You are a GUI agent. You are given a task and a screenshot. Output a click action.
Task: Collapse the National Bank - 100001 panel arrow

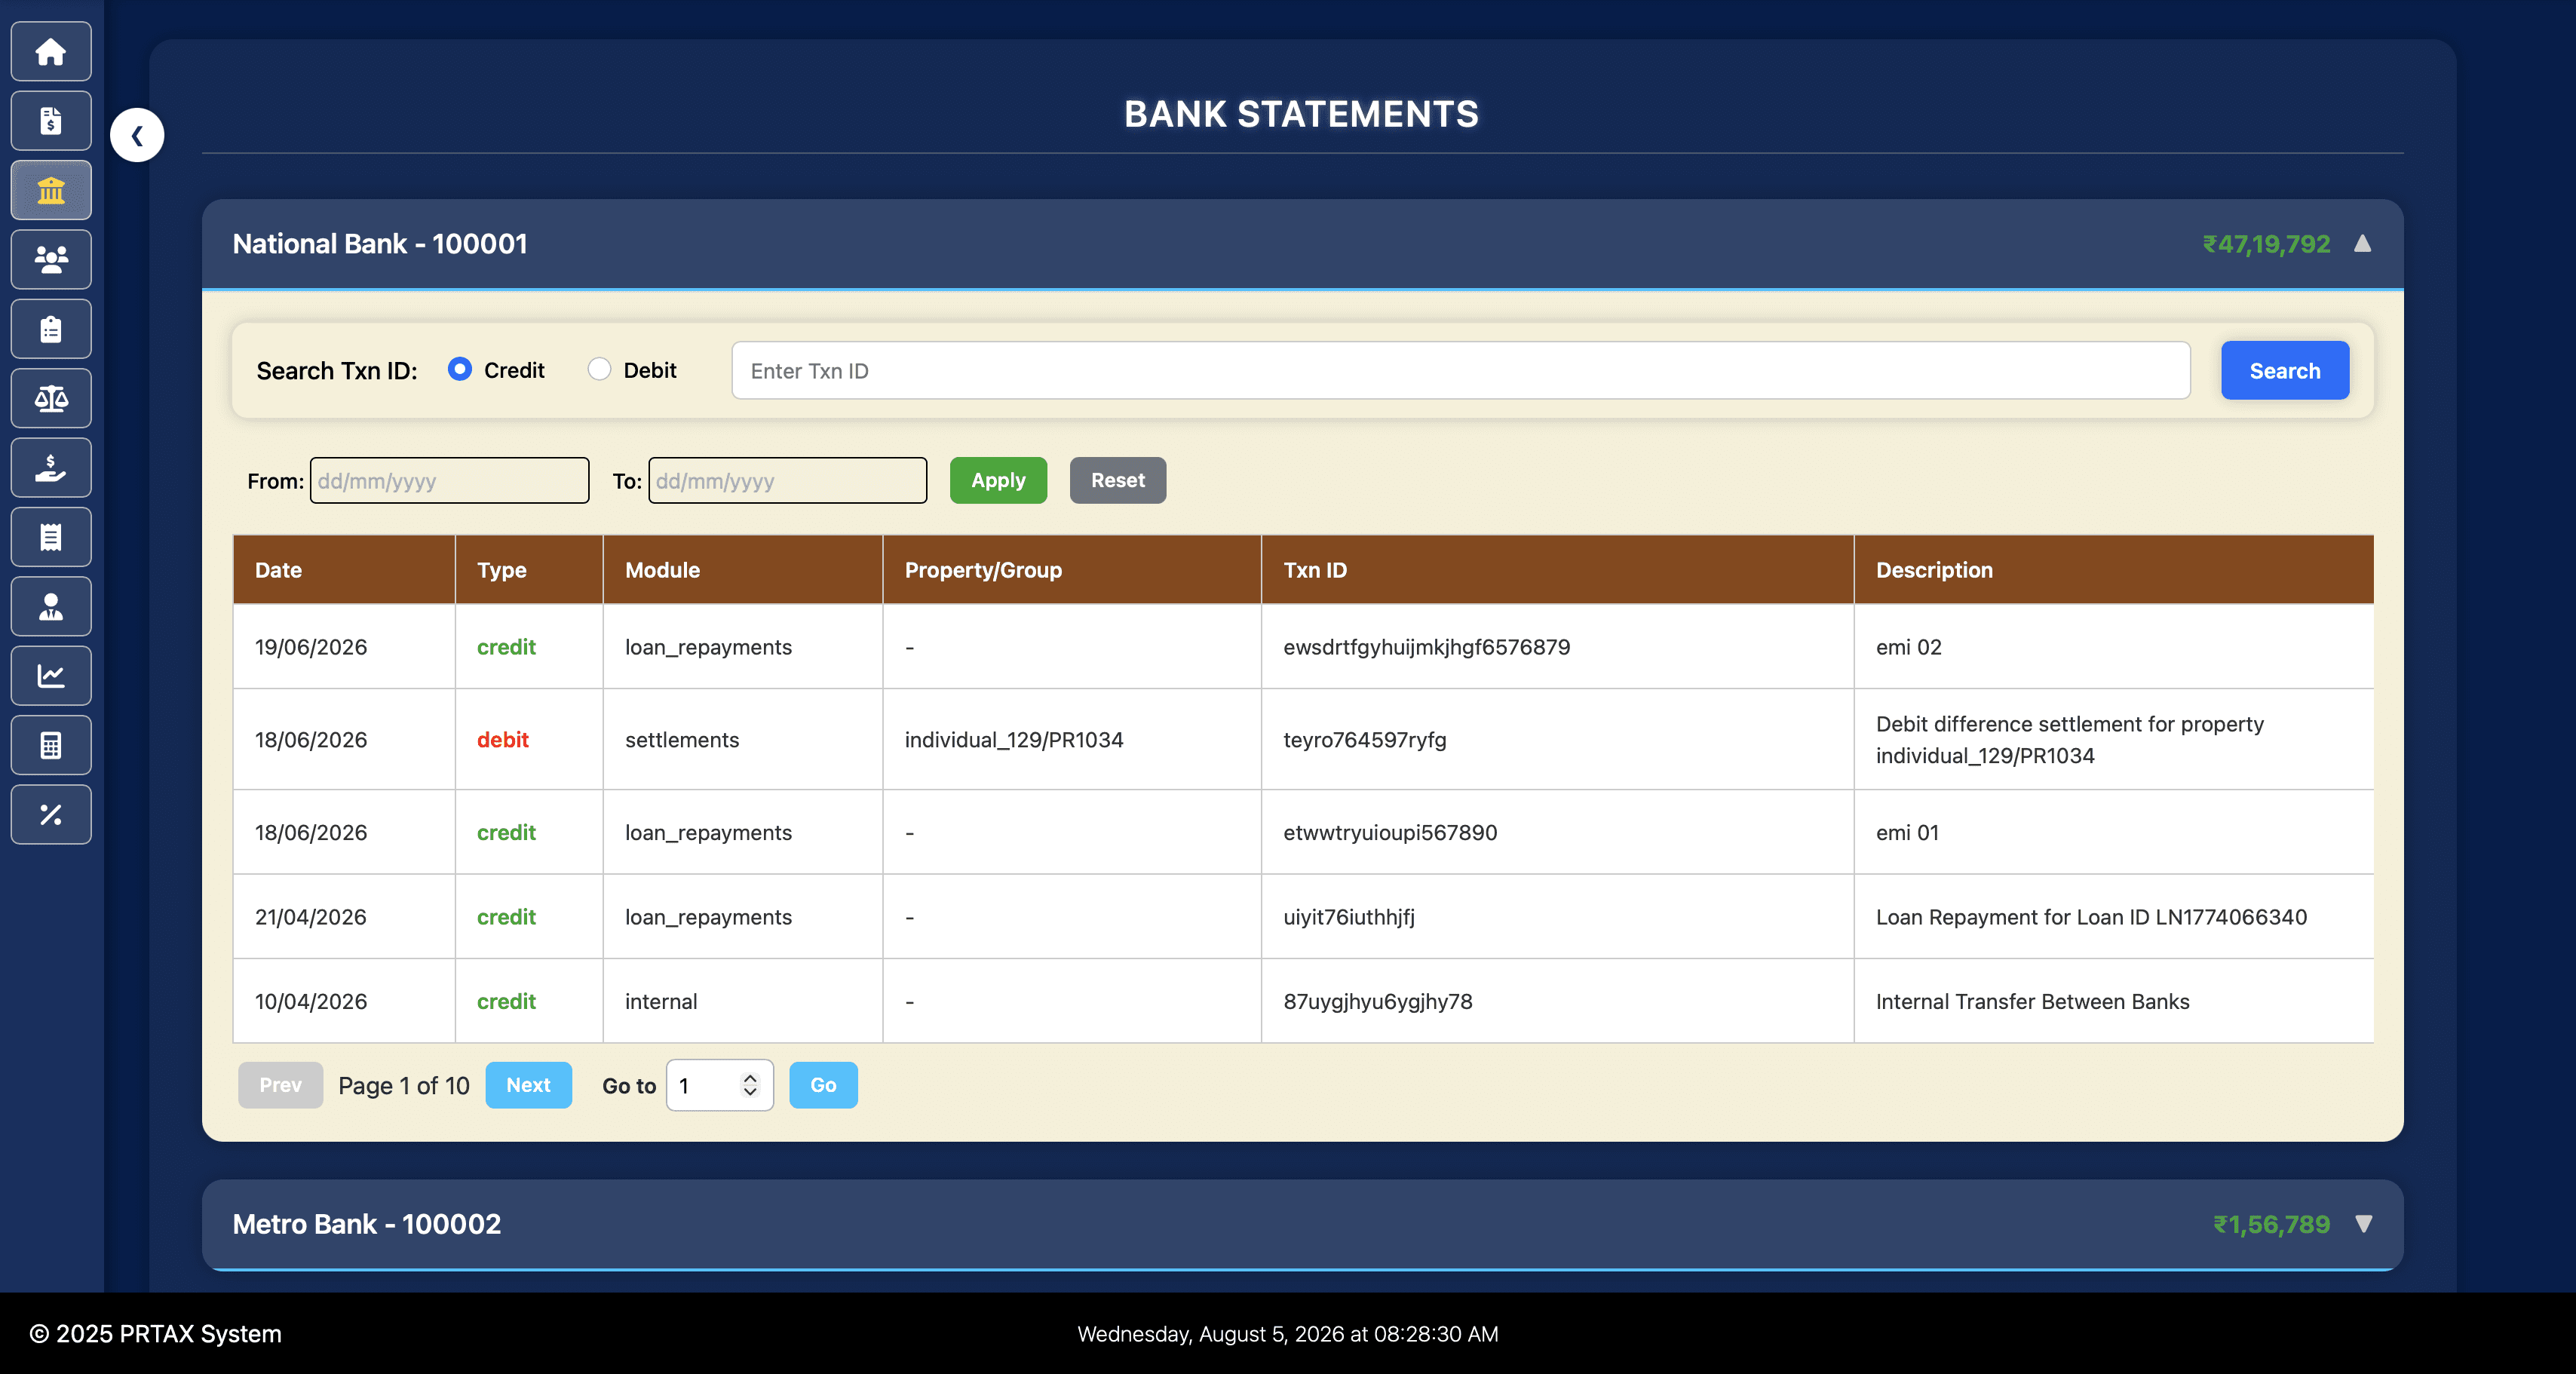coord(2362,243)
